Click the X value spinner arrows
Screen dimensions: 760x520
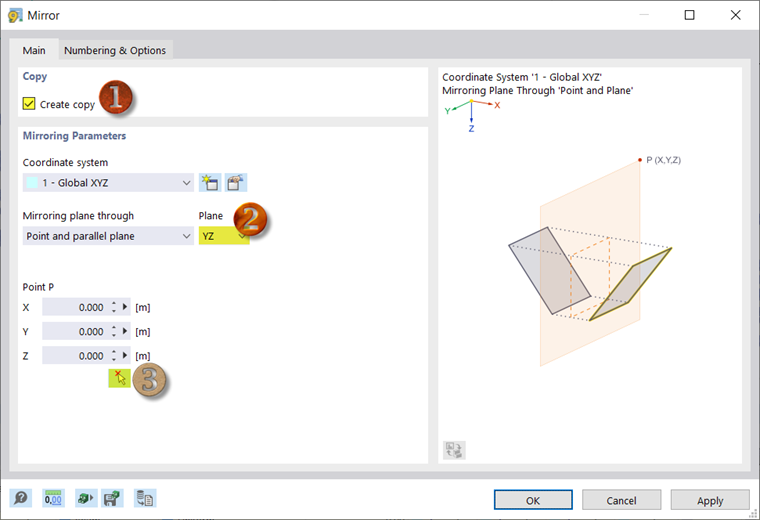114,307
